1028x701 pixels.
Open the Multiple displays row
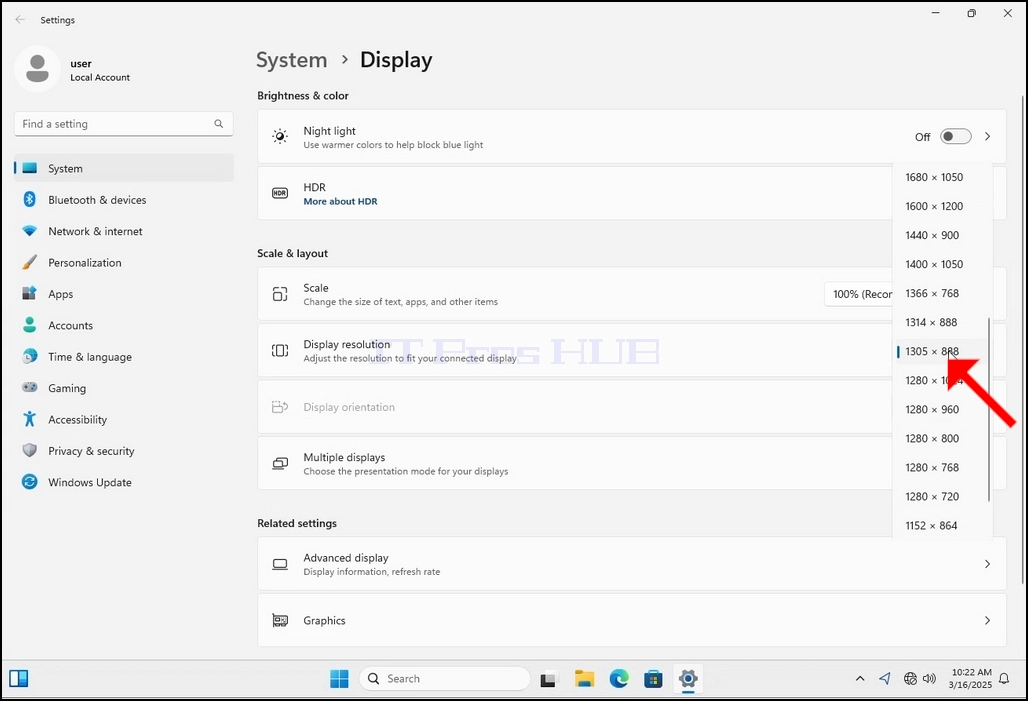[x=632, y=464]
